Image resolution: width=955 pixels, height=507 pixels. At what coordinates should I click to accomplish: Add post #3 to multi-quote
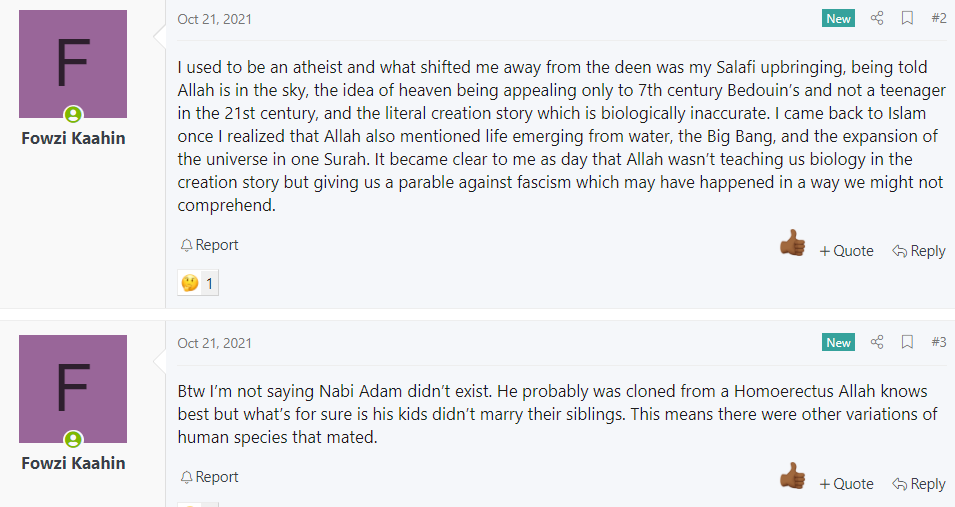pos(846,484)
